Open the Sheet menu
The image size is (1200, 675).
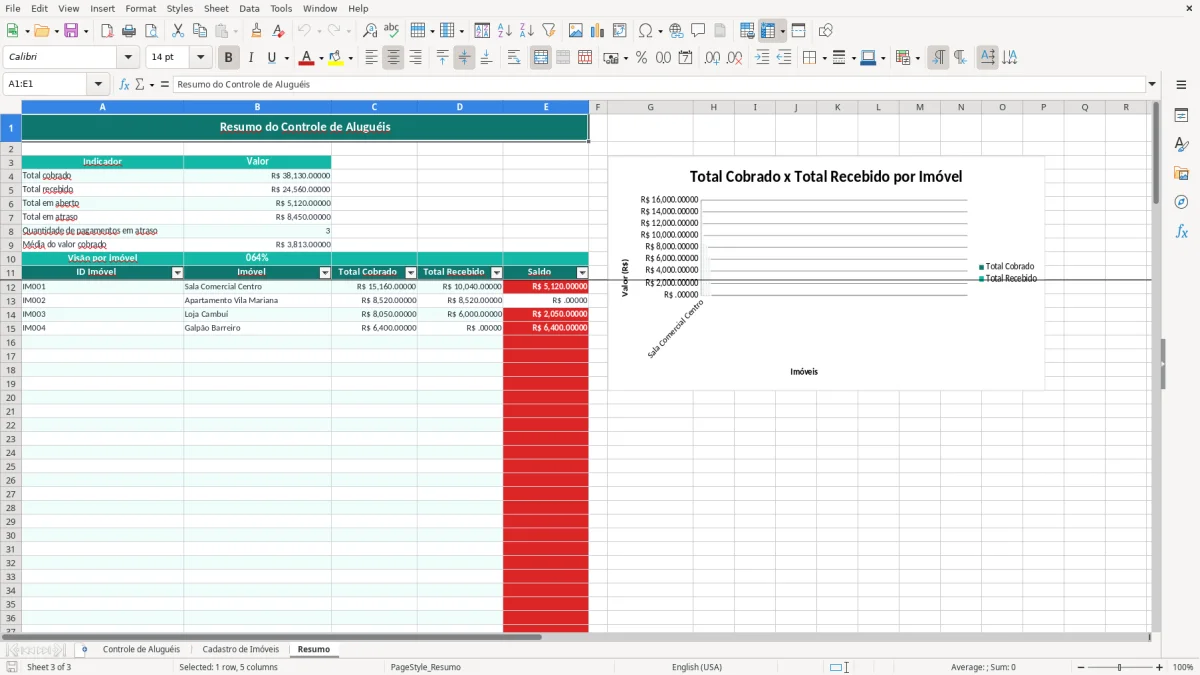tap(216, 8)
